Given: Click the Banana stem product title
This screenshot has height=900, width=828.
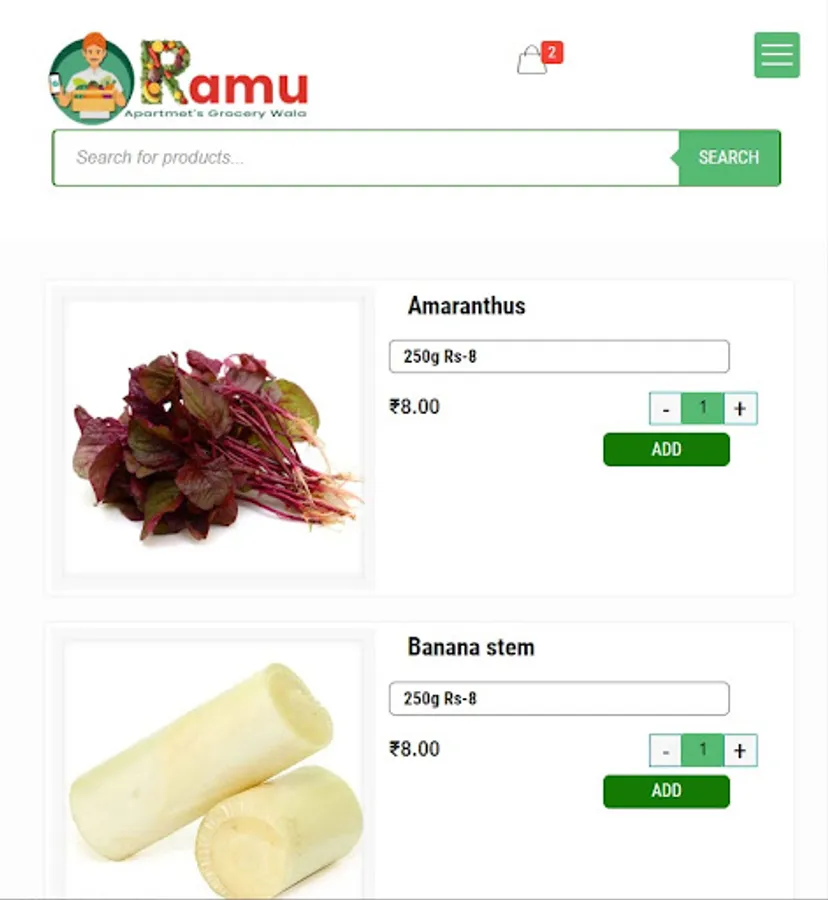Looking at the screenshot, I should pos(471,647).
